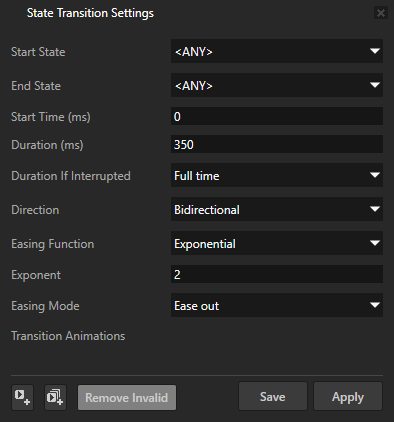Click the Start Time (ms) input field
The width and height of the screenshot is (394, 422).
(277, 116)
